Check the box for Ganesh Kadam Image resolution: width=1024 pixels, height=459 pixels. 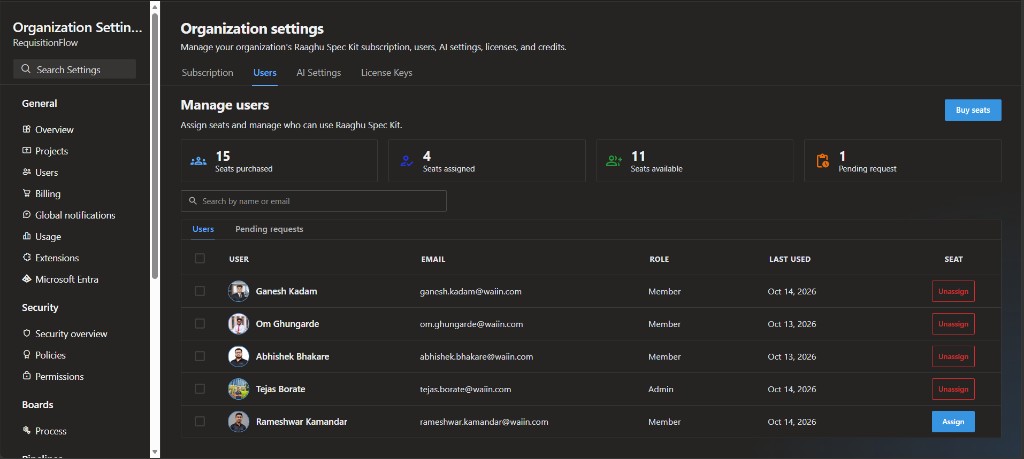click(x=200, y=291)
